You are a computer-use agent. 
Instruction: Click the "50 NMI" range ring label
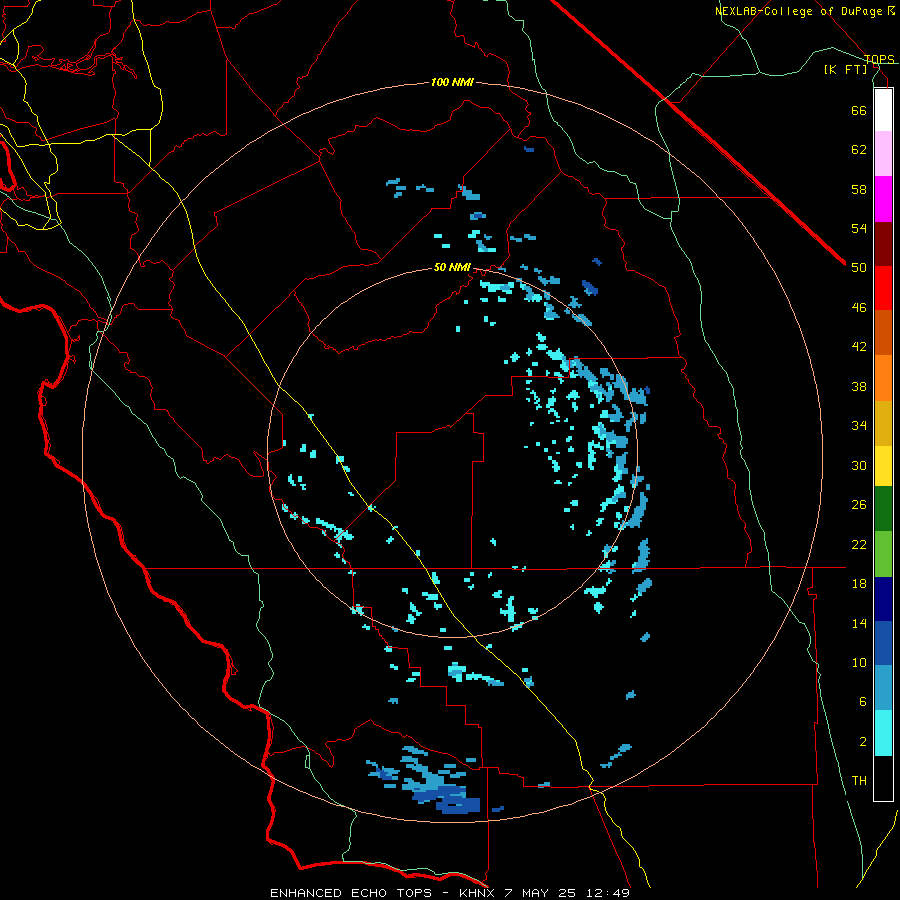[x=452, y=267]
